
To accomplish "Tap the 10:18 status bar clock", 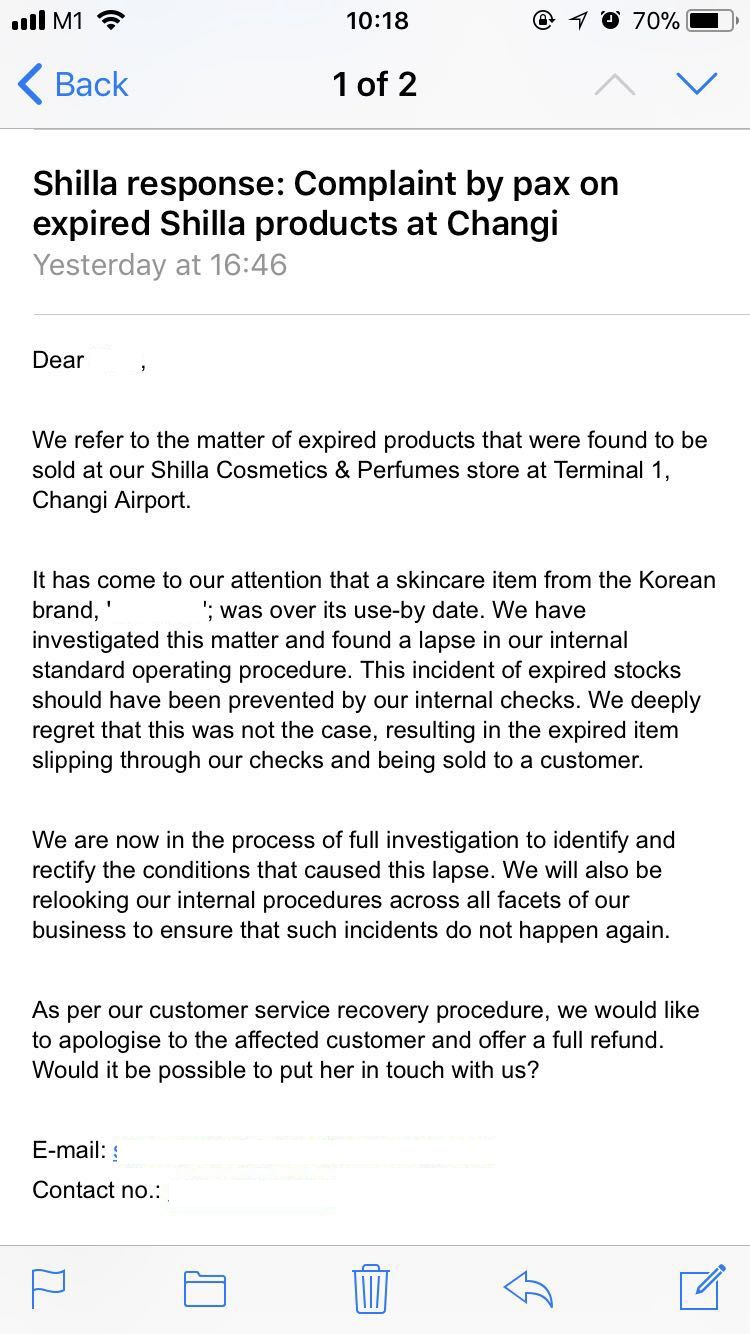I will coord(377,20).
